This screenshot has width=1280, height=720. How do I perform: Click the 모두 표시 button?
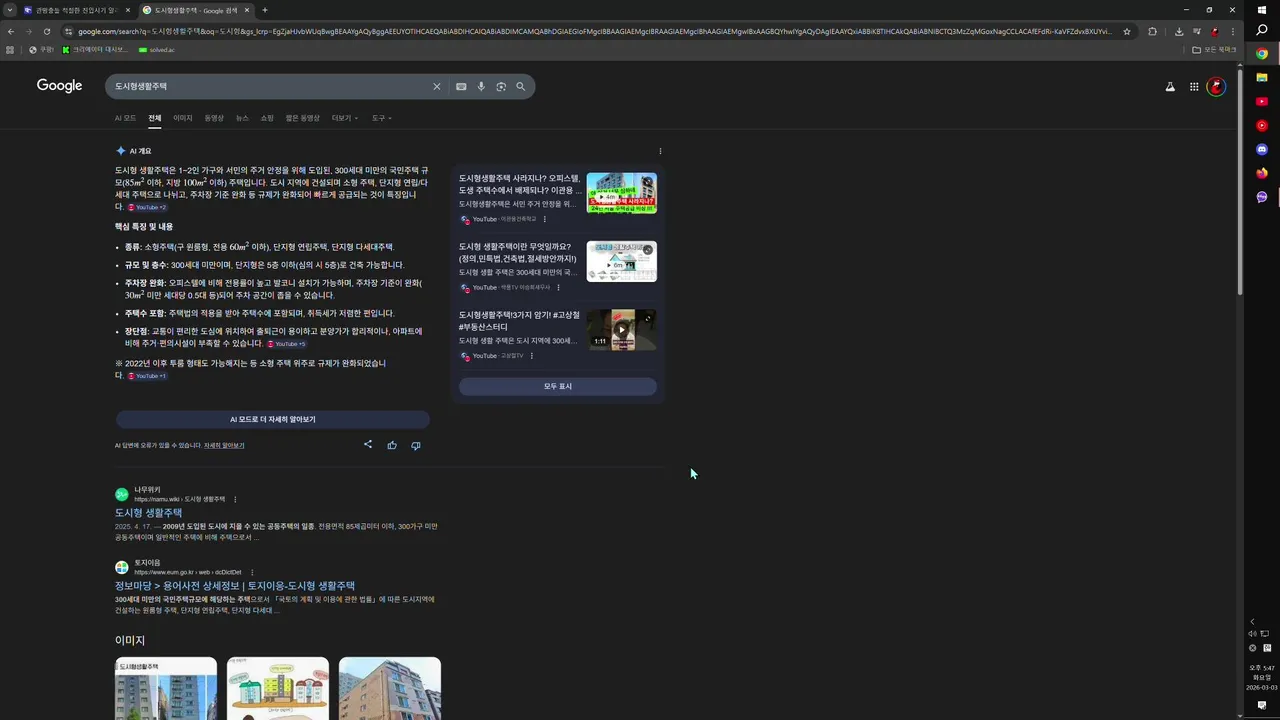(x=558, y=386)
